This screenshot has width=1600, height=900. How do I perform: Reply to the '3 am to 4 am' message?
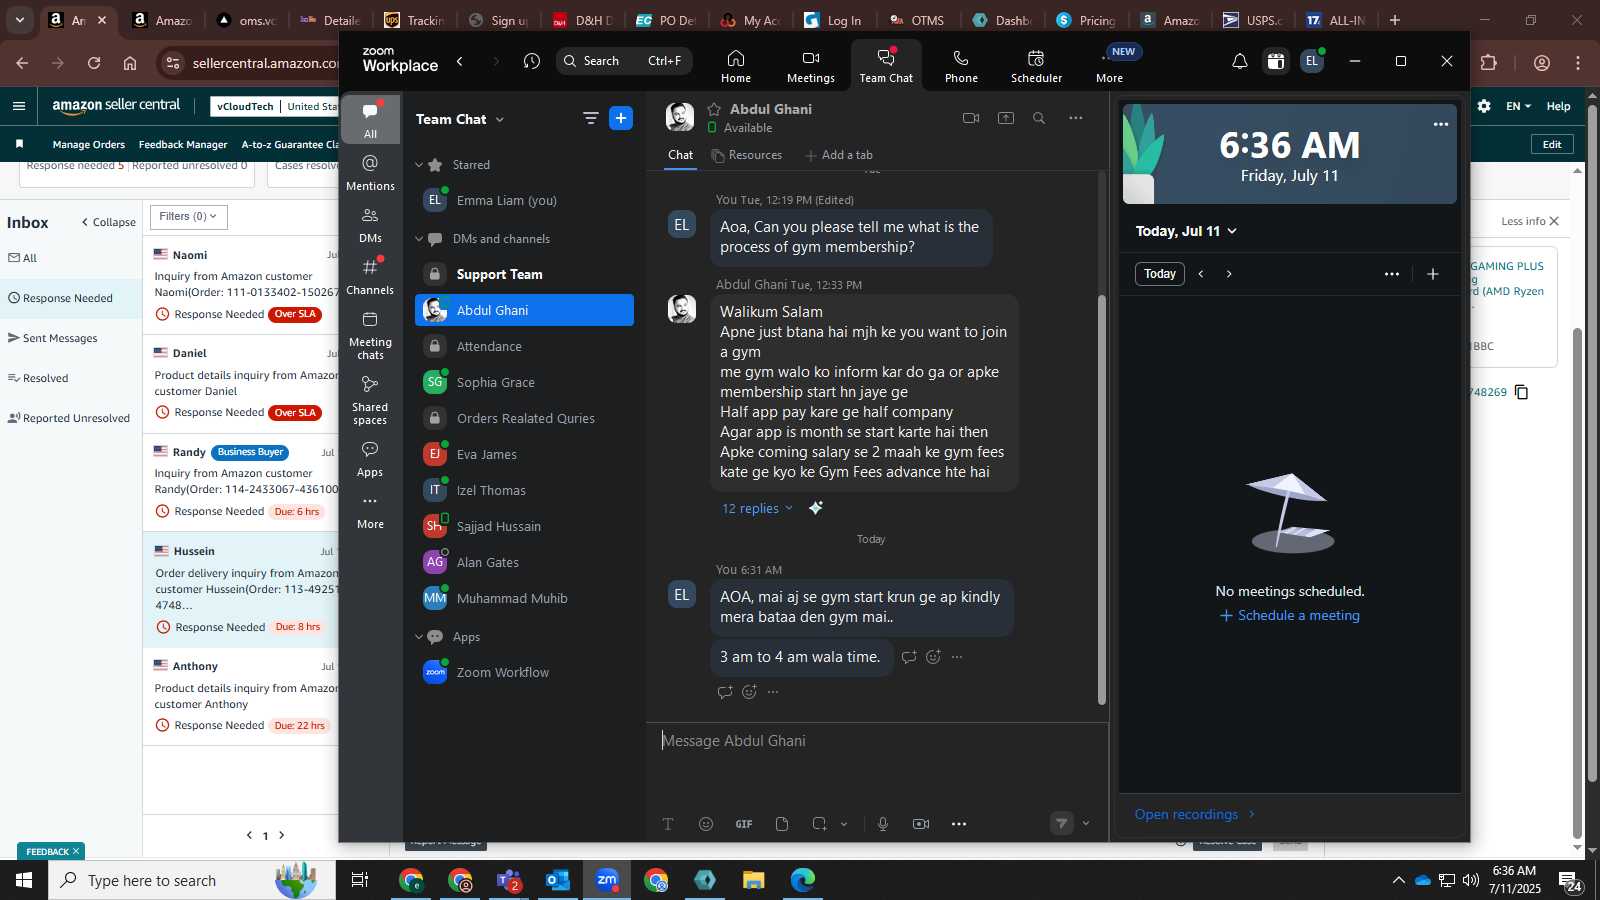pos(909,657)
